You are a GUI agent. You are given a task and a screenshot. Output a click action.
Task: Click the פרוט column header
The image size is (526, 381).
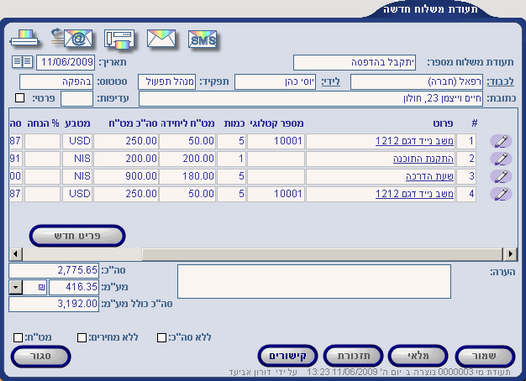pyautogui.click(x=443, y=123)
